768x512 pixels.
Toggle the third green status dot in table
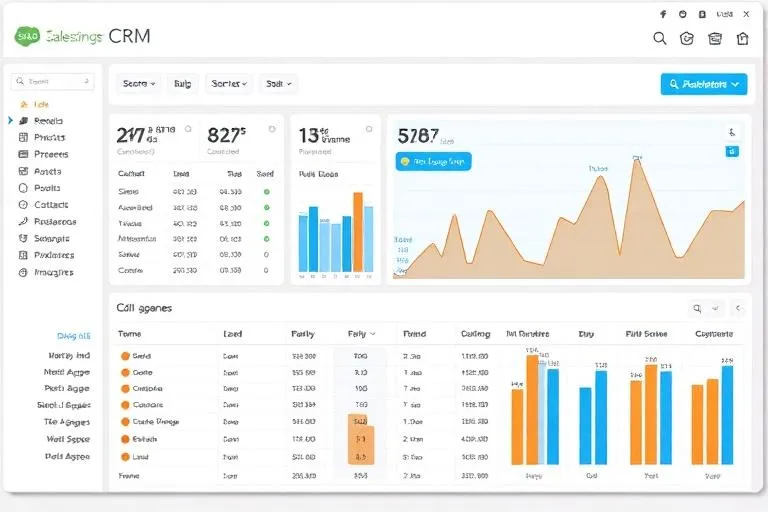point(266,223)
